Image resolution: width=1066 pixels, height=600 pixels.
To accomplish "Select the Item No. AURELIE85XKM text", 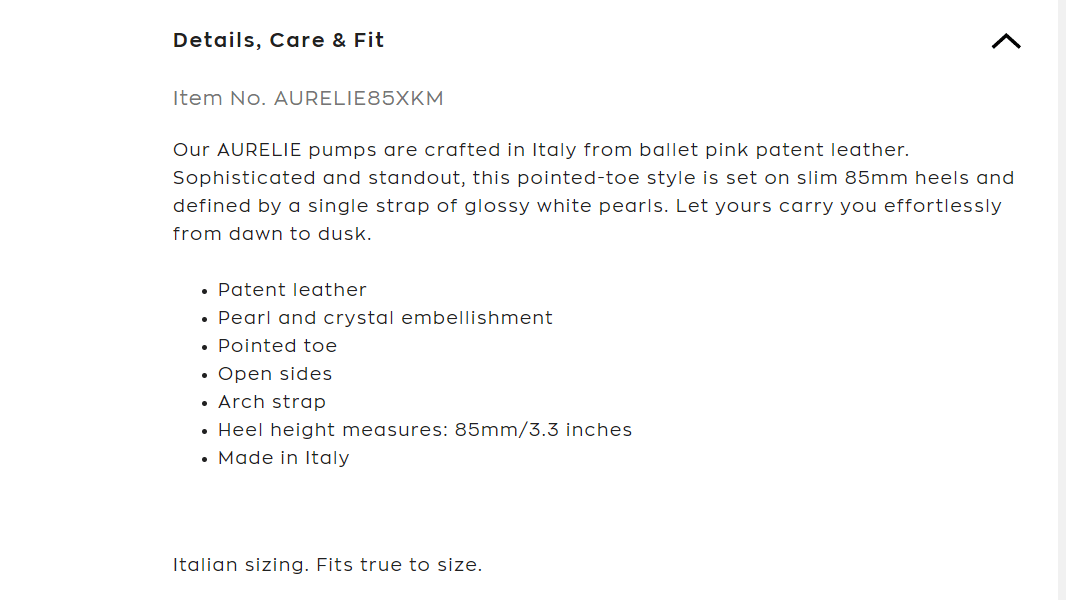I will tap(308, 98).
